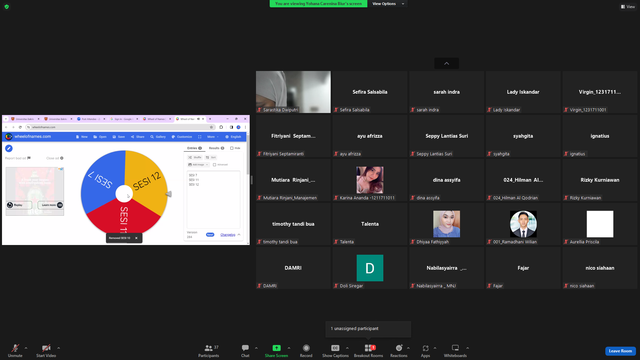Image resolution: width=640 pixels, height=360 pixels.
Task: Switch to the Results tab
Action: 216,148
